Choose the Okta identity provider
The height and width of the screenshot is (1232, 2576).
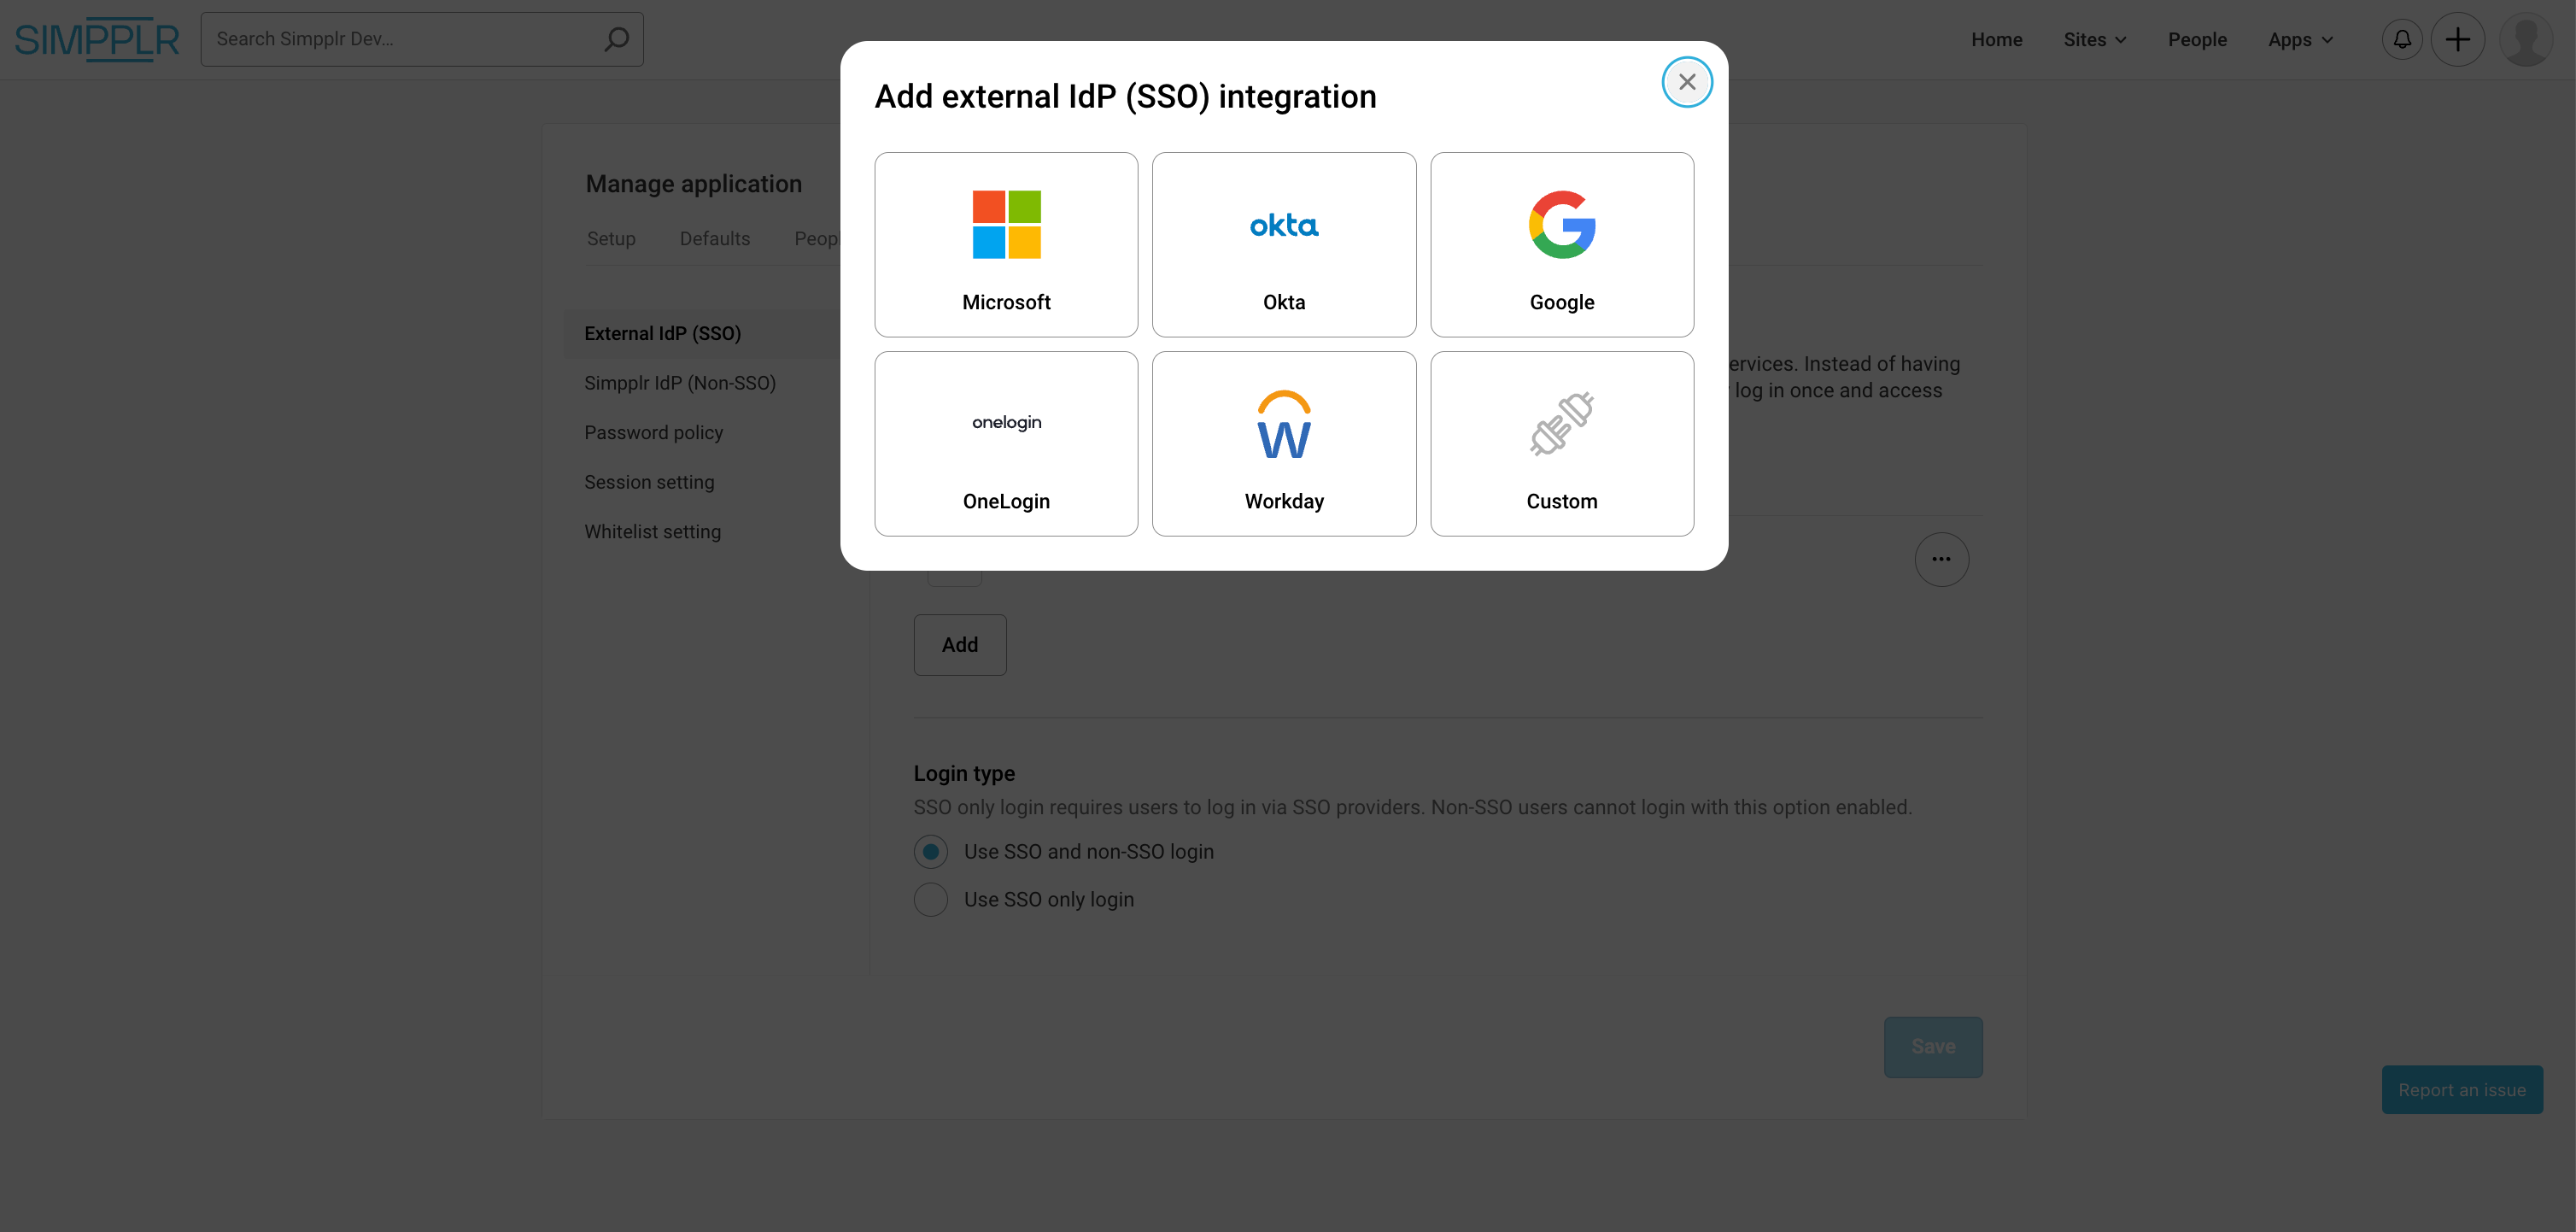coord(1284,245)
